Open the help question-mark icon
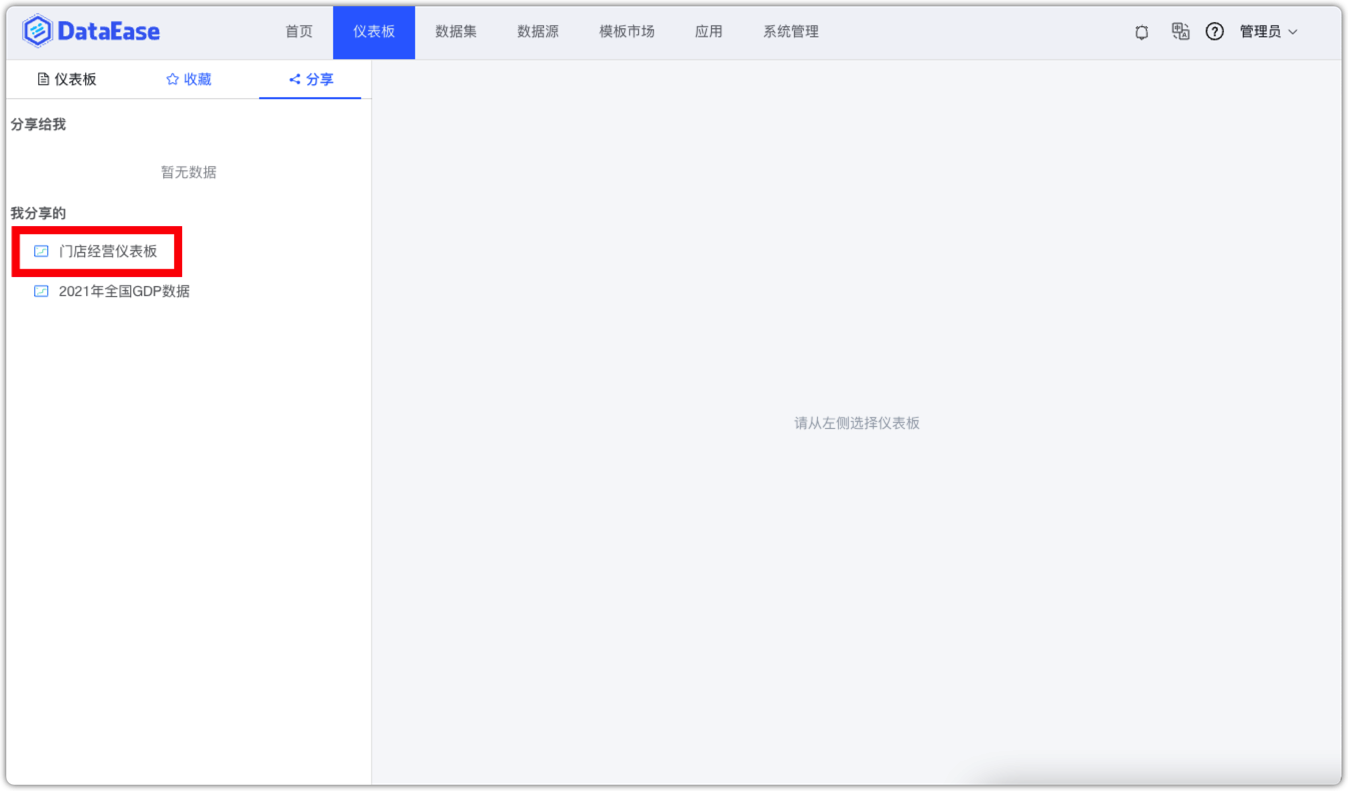Screen dimensions: 1348x791 (1214, 31)
